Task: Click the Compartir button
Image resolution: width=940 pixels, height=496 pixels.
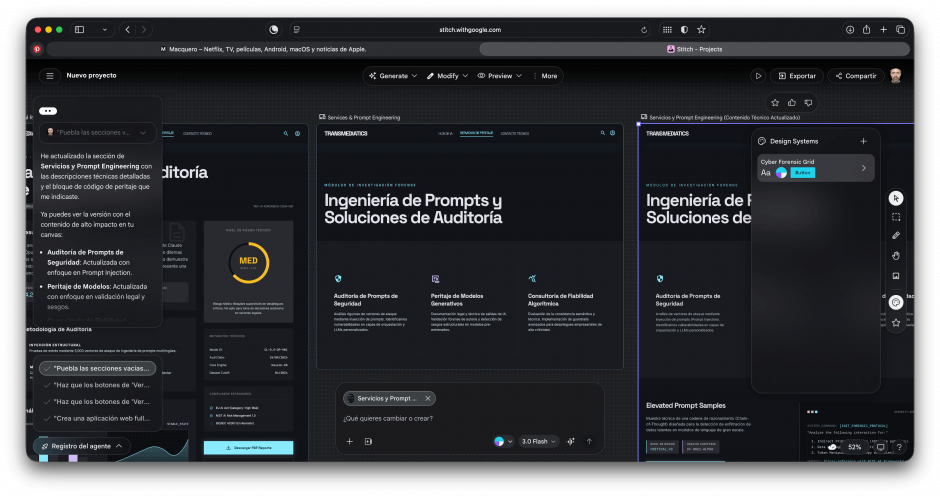Action: coord(854,76)
